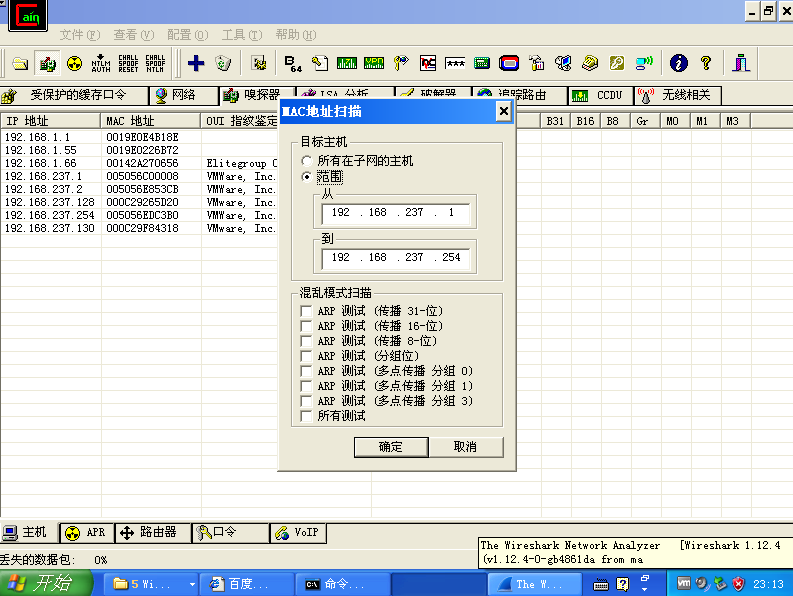
Task: Click the Start/Stop Sniffer toolbar icon
Action: pyautogui.click(x=47, y=63)
